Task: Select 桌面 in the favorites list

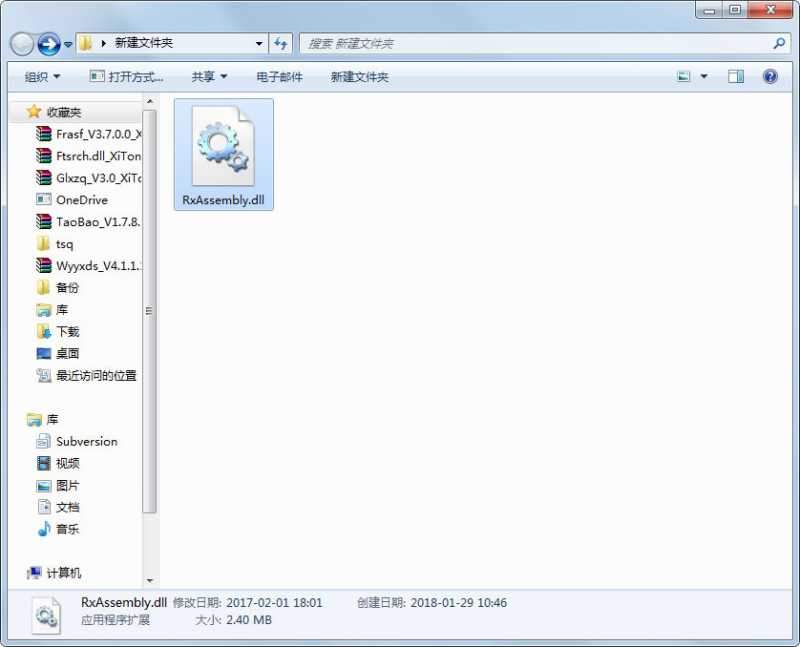Action: coord(68,353)
